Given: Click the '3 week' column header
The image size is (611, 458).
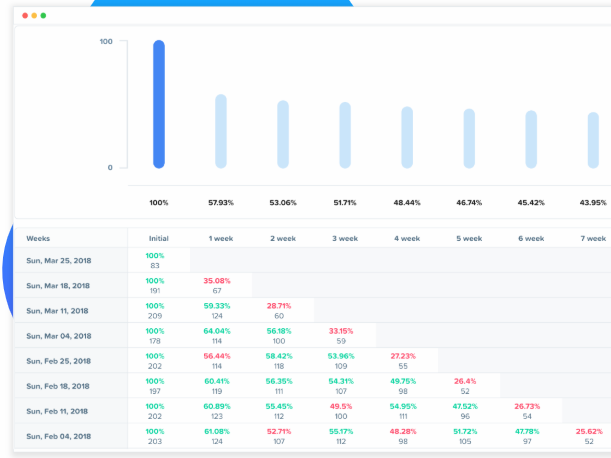Looking at the screenshot, I should (344, 239).
